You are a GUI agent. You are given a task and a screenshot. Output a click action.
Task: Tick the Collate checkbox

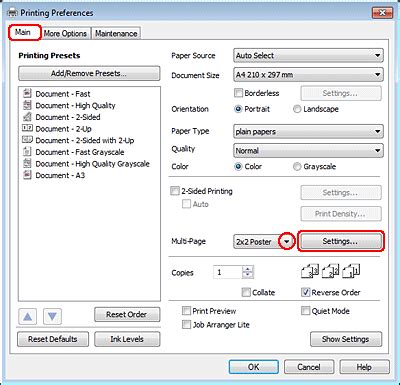click(x=246, y=292)
